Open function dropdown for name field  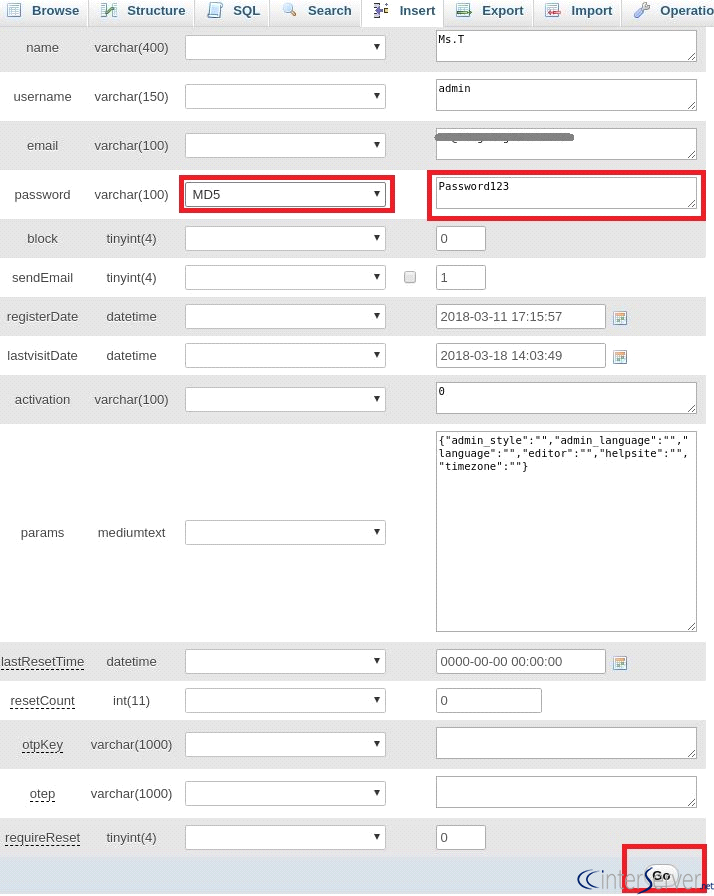point(285,47)
